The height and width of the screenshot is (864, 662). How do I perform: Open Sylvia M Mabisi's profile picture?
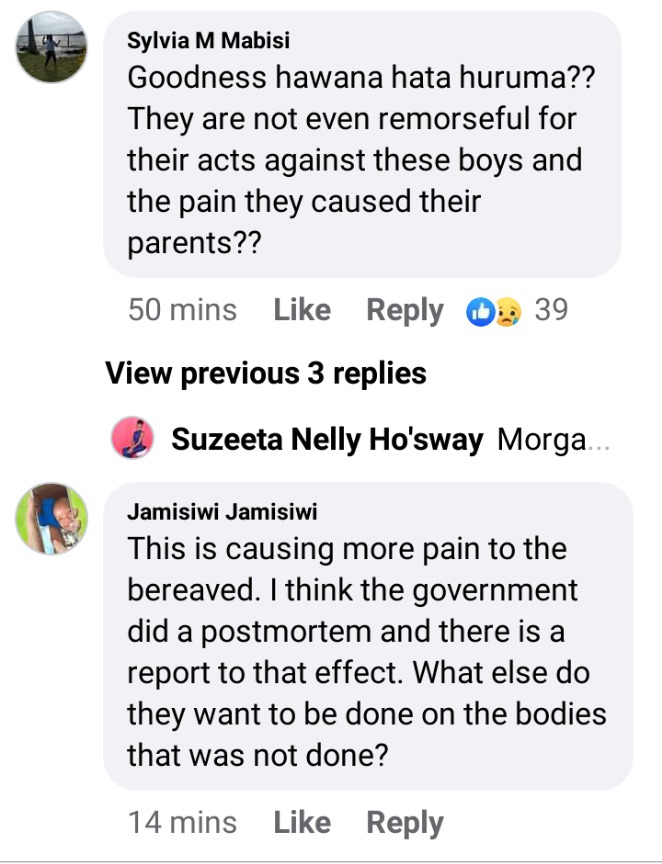coord(51,47)
